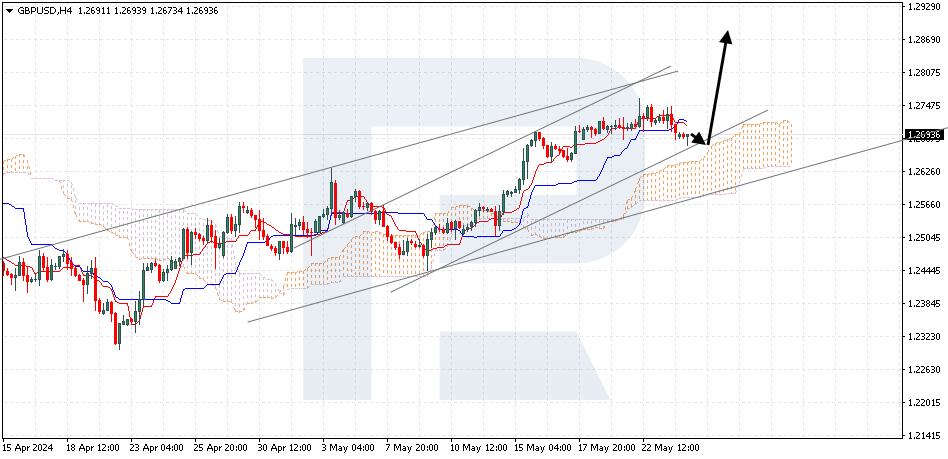This screenshot has width=948, height=459.
Task: Click the GBPUSD,H4 chart title text
Action: coord(44,11)
